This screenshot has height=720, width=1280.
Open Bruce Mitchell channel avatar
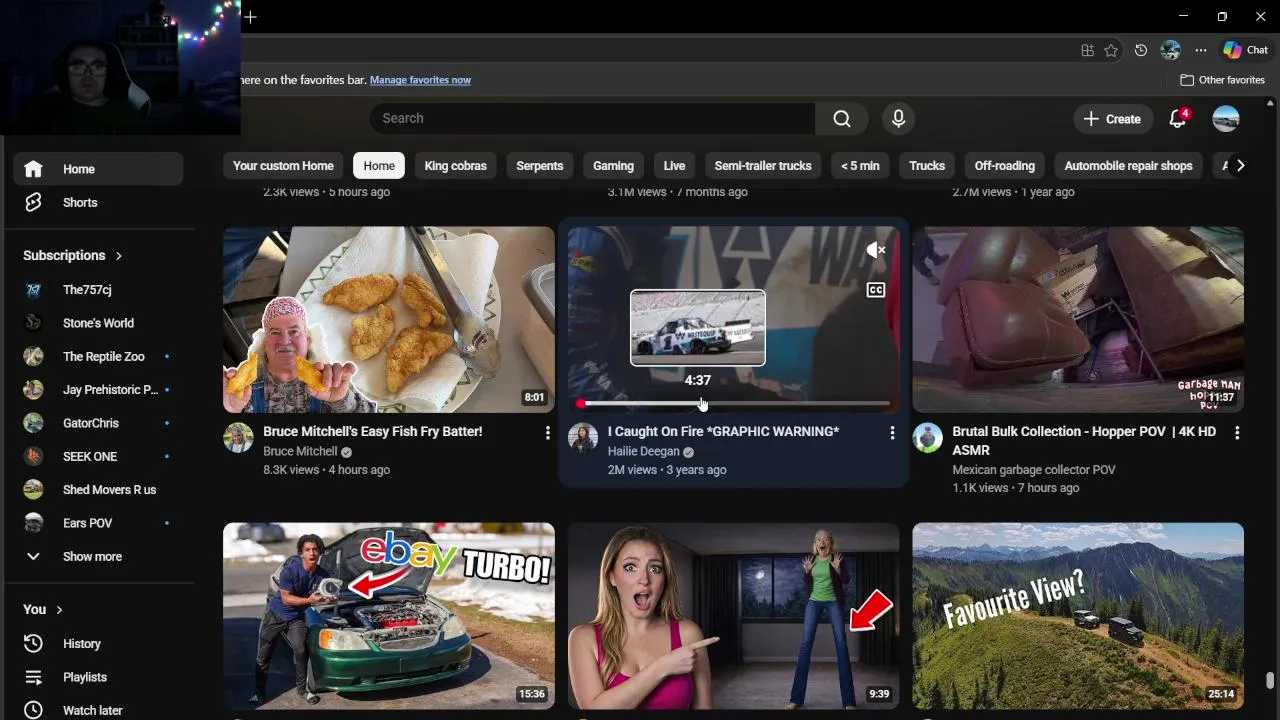point(238,438)
